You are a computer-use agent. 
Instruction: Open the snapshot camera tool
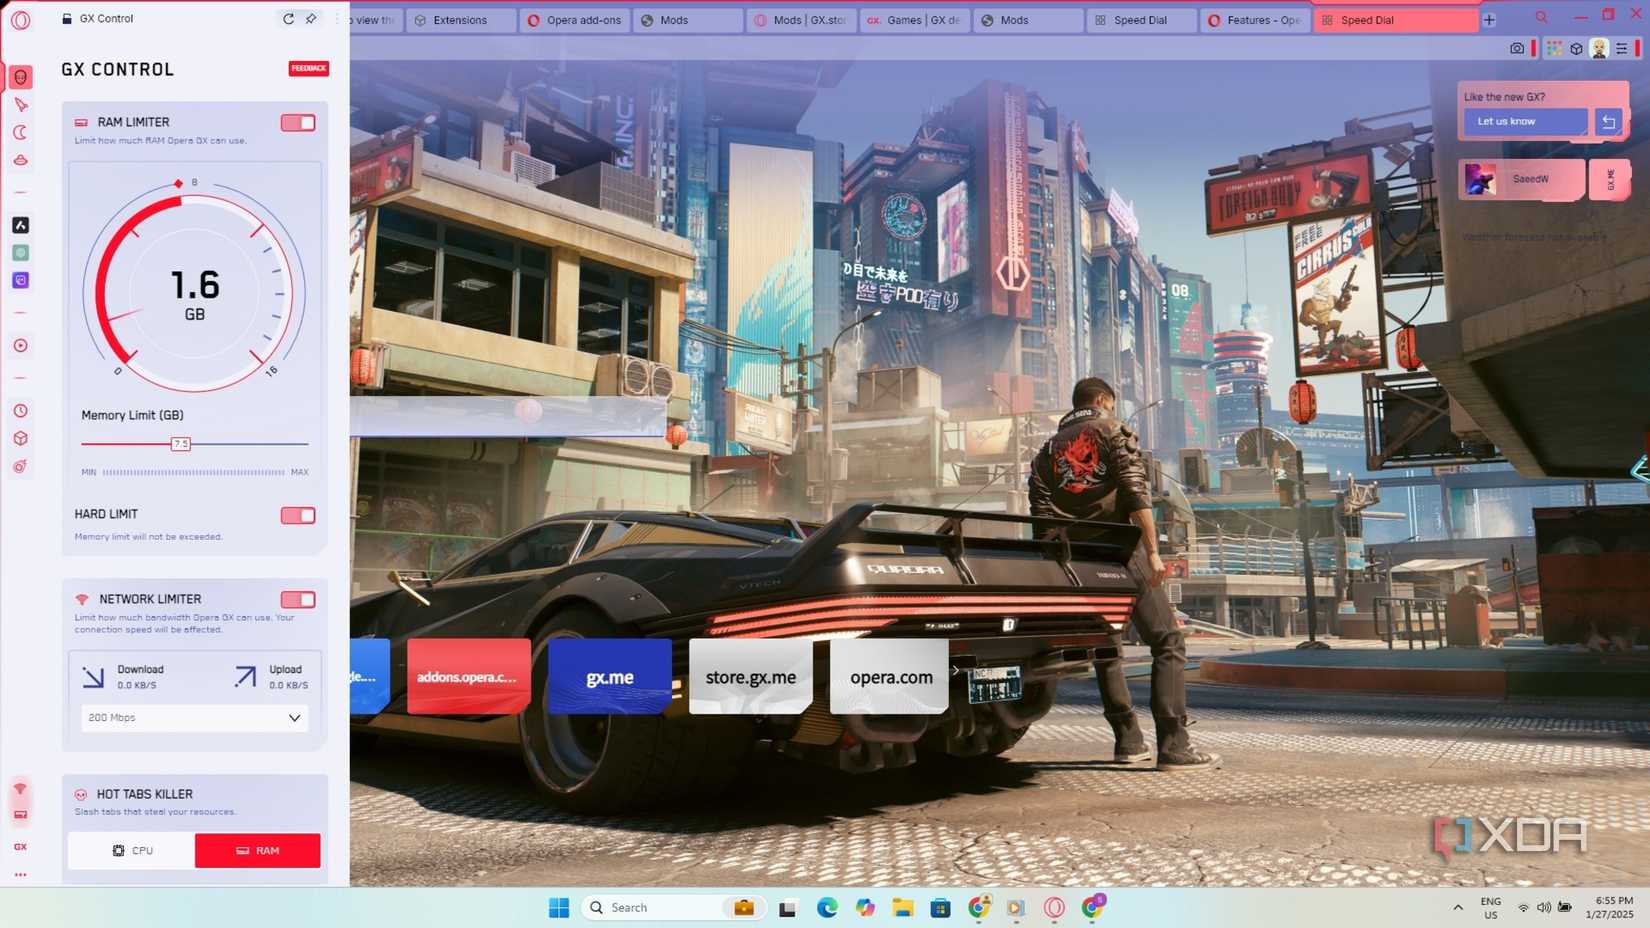click(x=1517, y=48)
